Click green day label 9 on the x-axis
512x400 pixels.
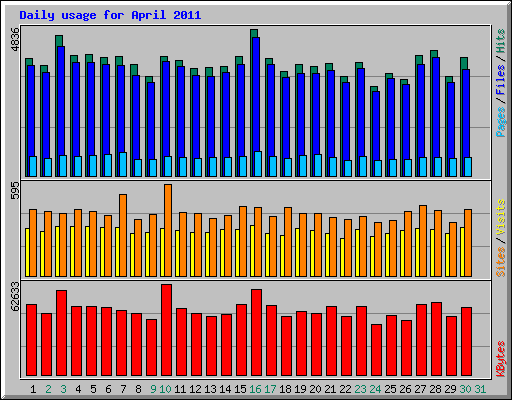tap(153, 389)
